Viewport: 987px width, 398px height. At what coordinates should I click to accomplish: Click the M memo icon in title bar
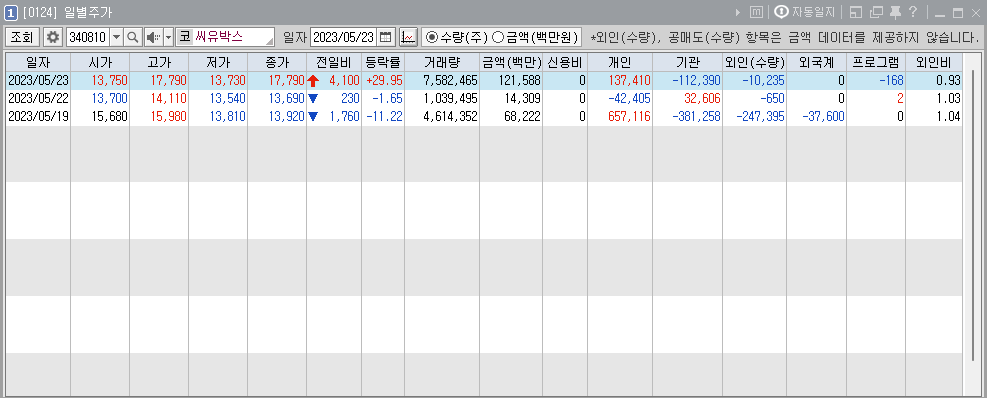[x=756, y=12]
